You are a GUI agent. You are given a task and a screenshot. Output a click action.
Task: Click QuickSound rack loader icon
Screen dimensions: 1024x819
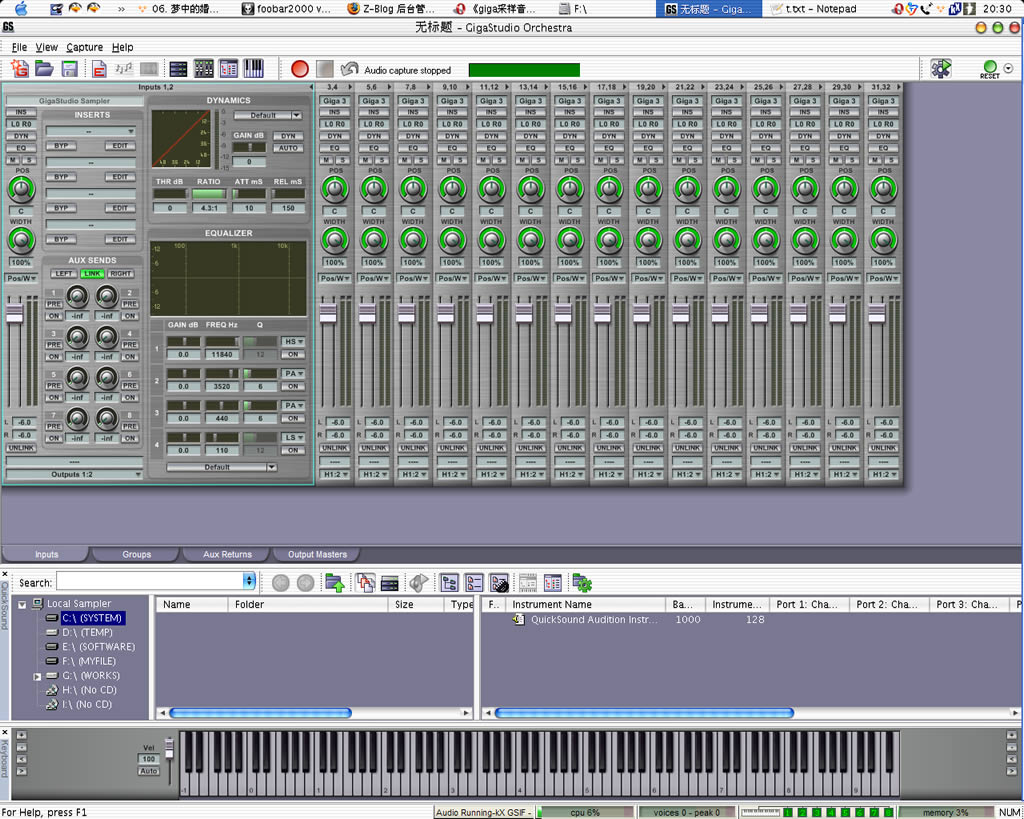pos(390,583)
